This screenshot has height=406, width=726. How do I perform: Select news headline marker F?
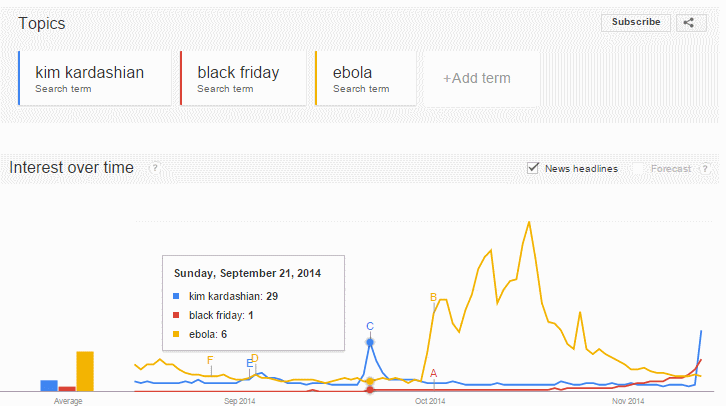click(x=210, y=360)
